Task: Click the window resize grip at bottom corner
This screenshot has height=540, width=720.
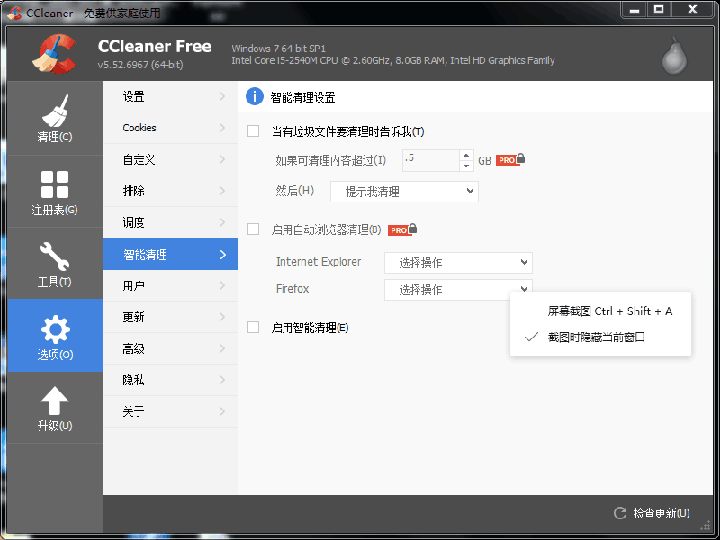Action: [706, 526]
